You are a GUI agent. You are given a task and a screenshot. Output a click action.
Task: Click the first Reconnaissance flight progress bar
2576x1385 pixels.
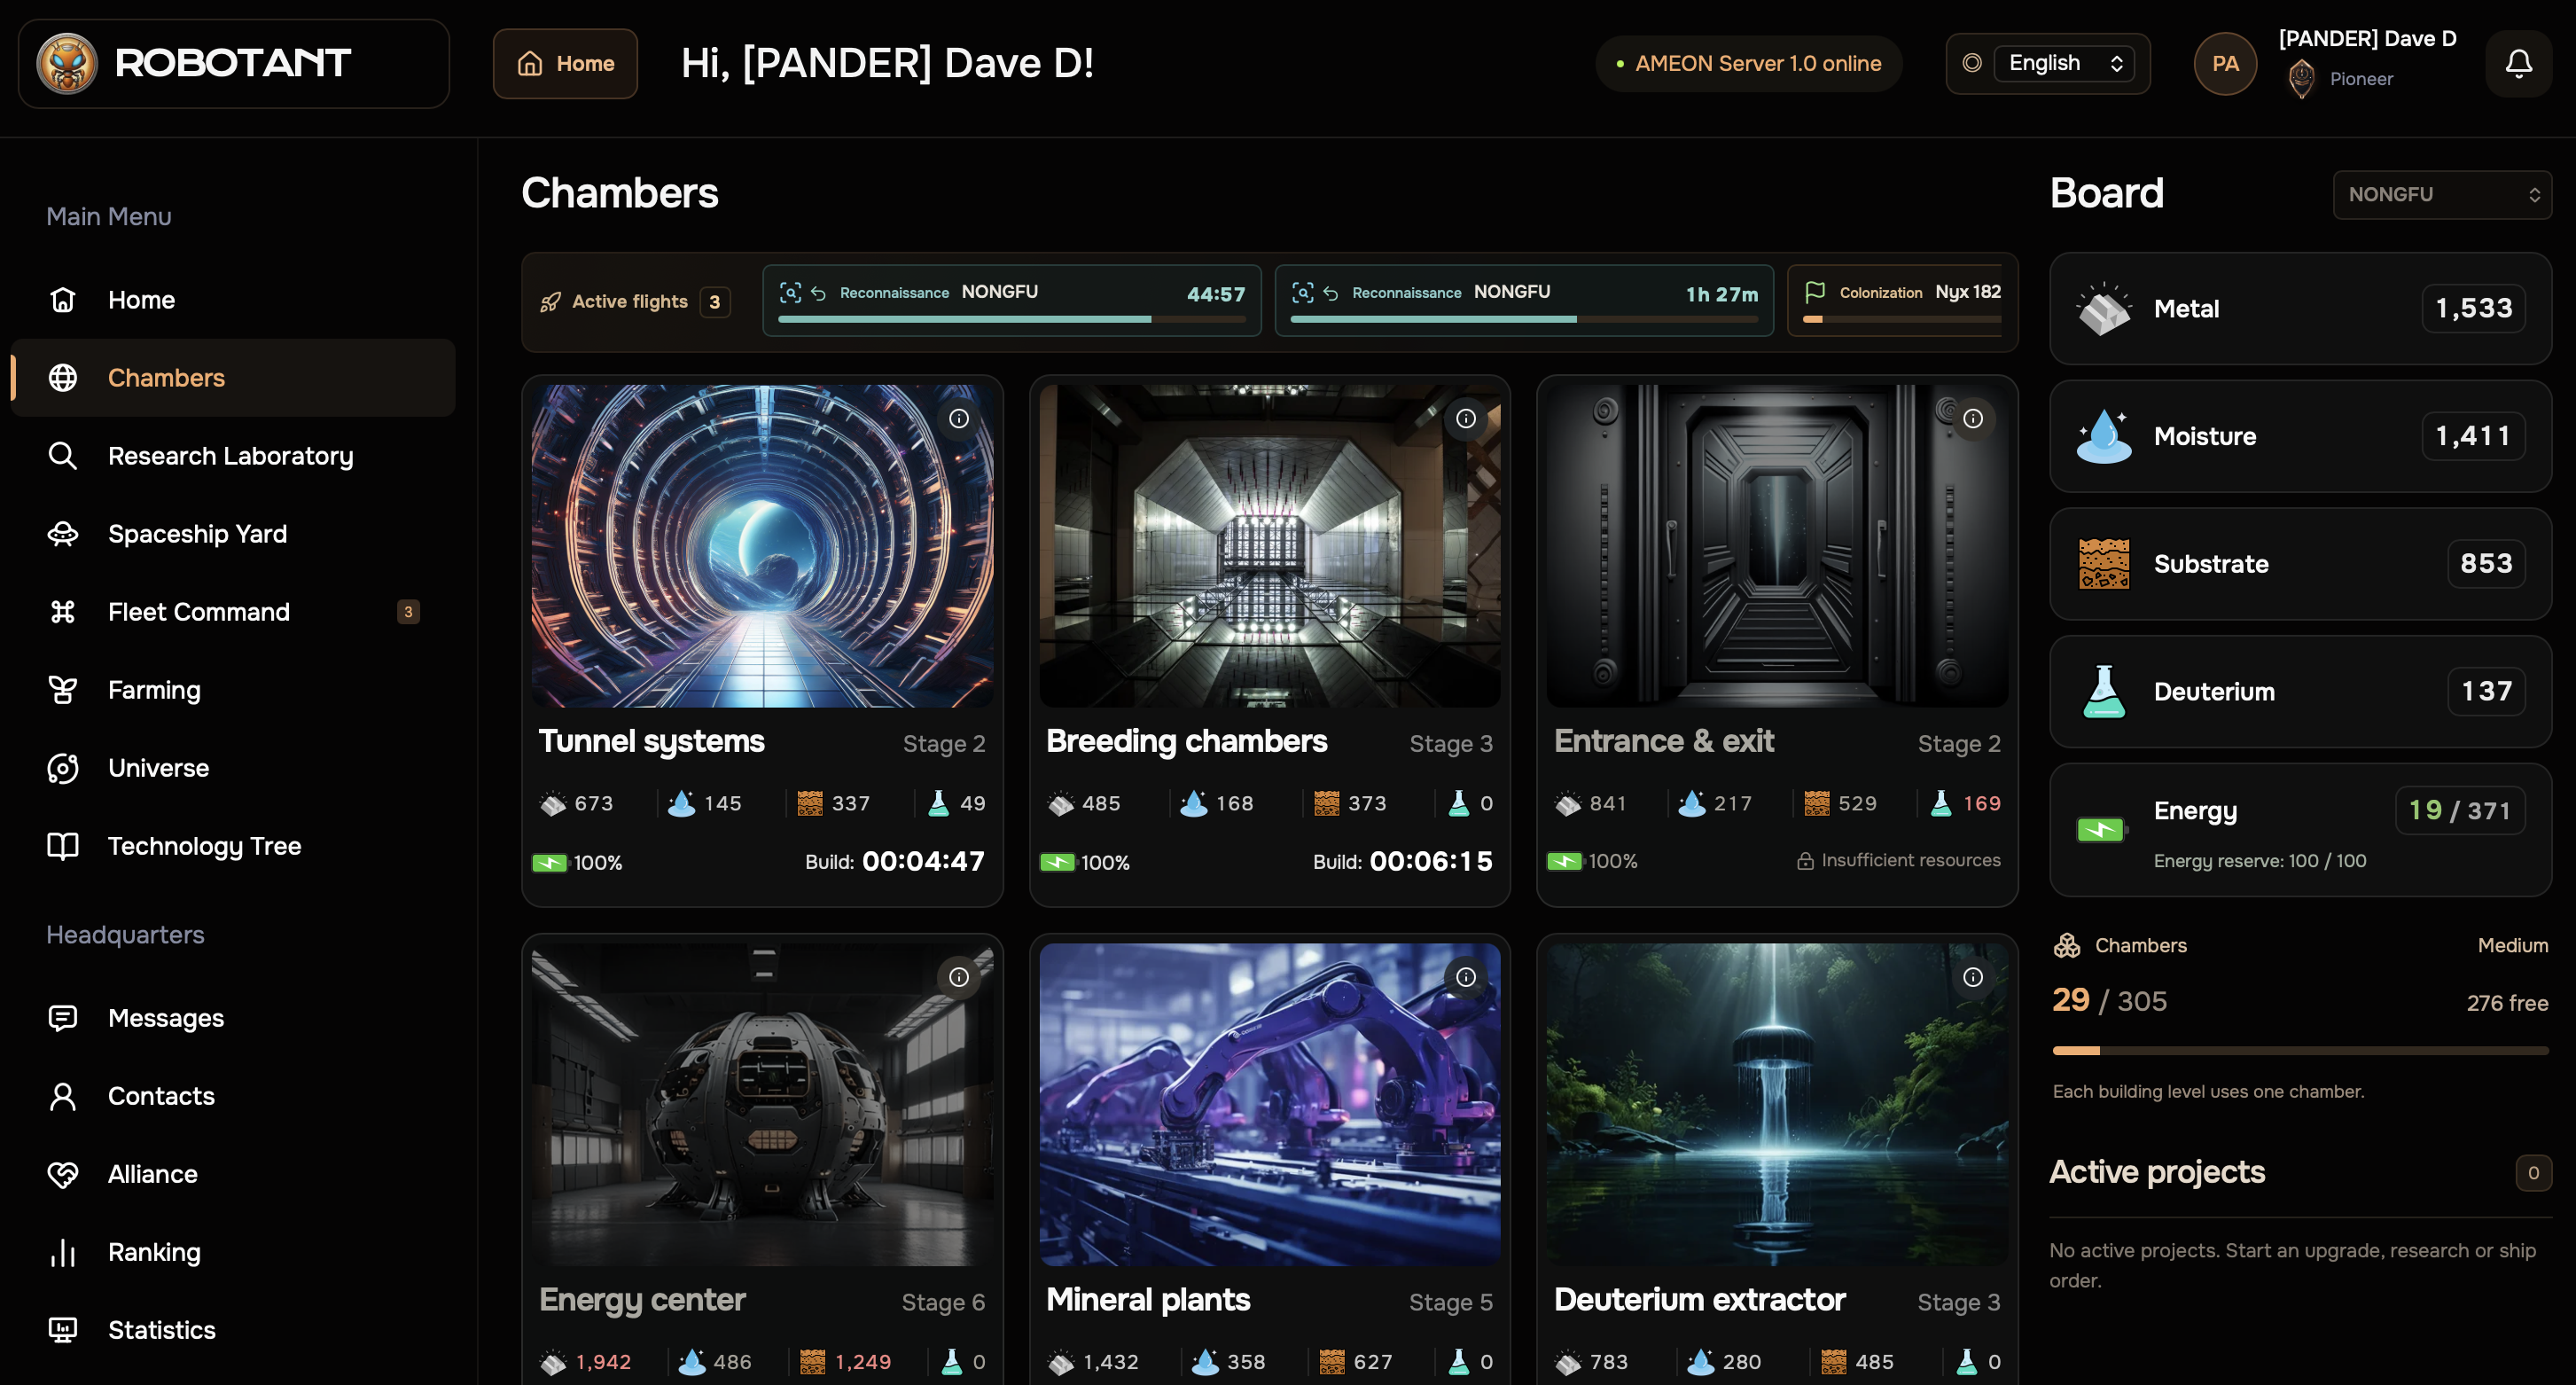(1011, 319)
